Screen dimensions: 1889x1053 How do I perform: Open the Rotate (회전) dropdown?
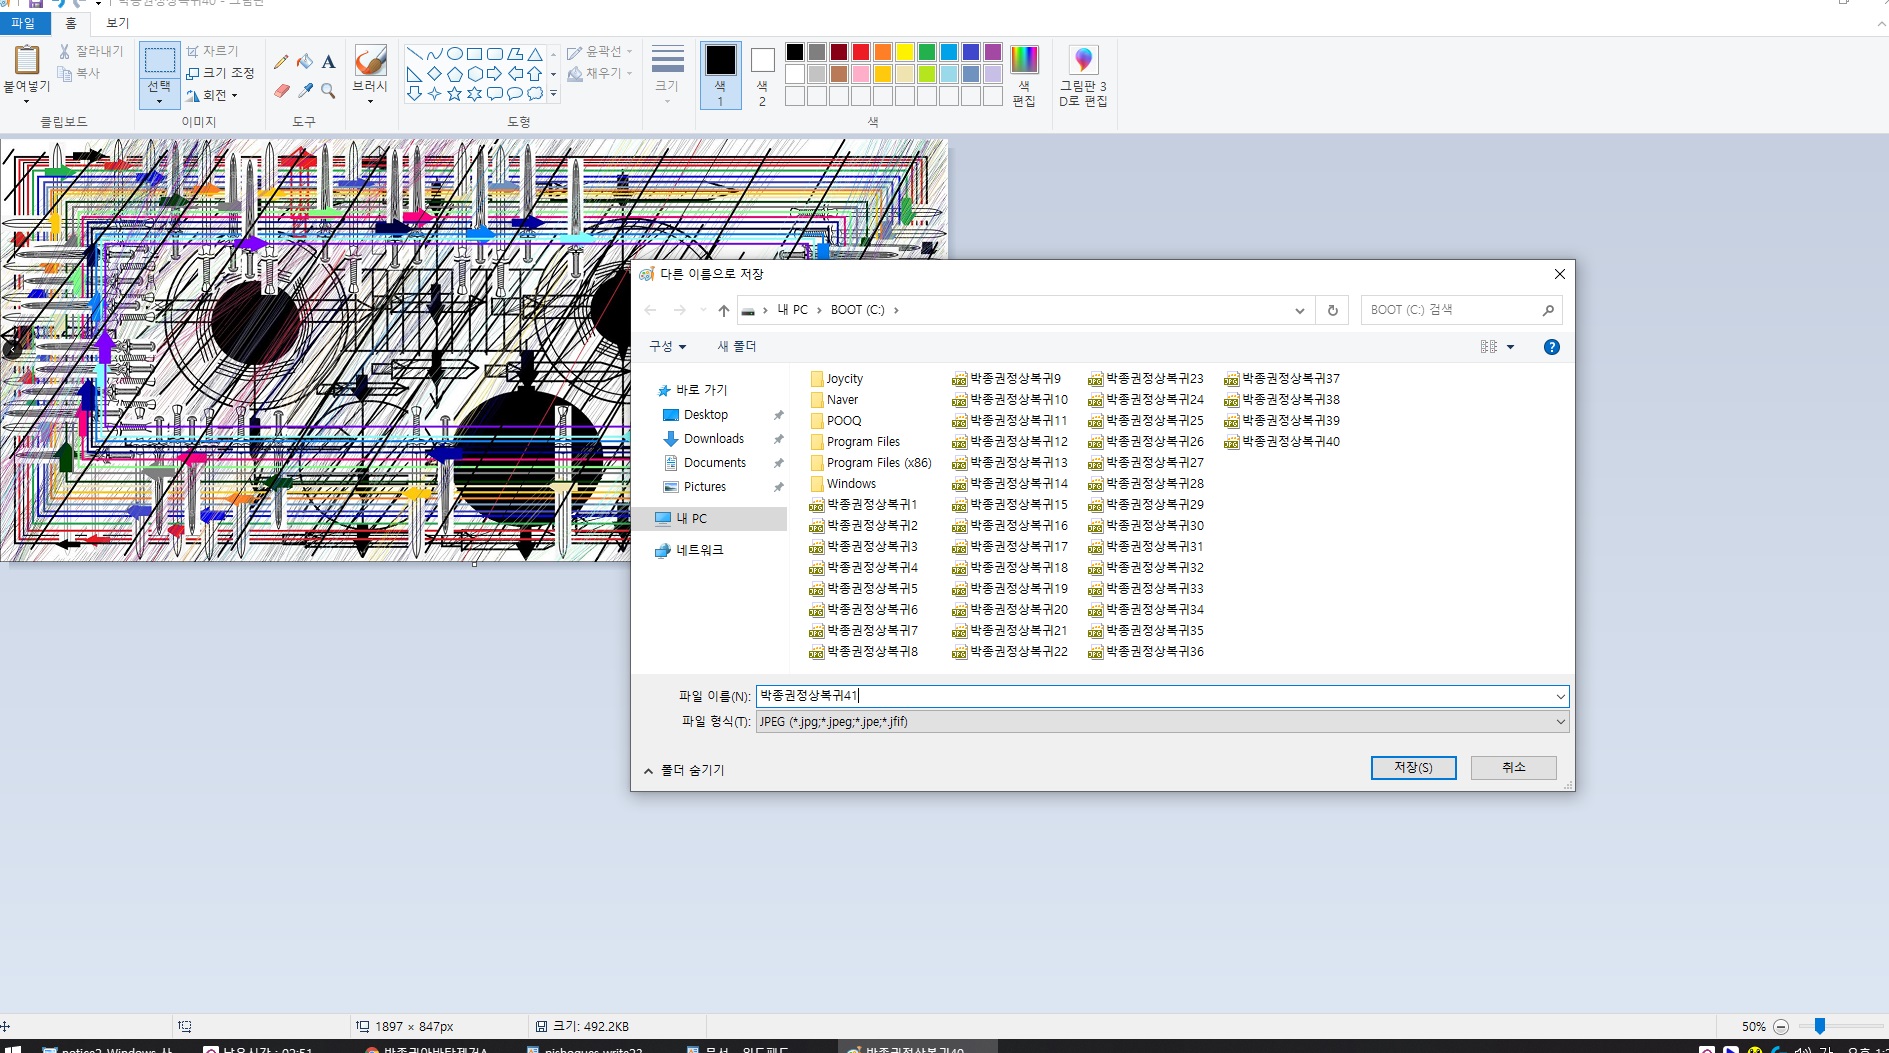coord(212,96)
